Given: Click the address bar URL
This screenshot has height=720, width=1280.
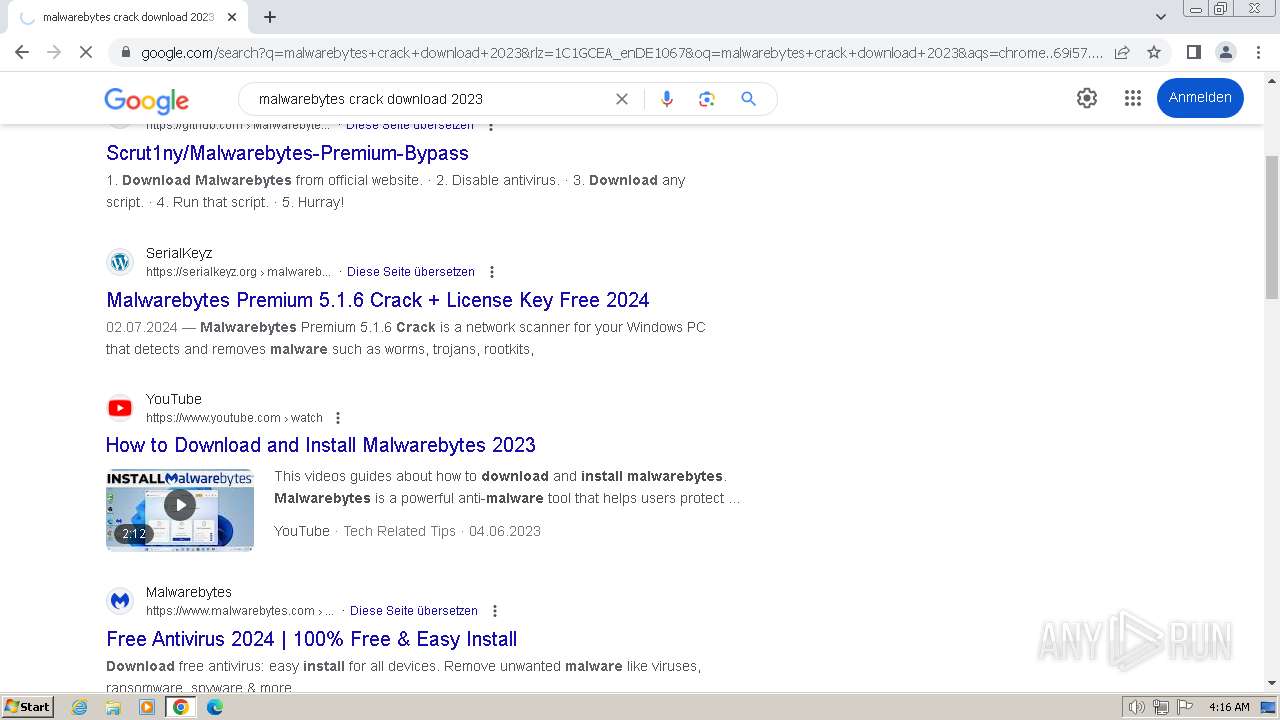Looking at the screenshot, I should (x=622, y=52).
